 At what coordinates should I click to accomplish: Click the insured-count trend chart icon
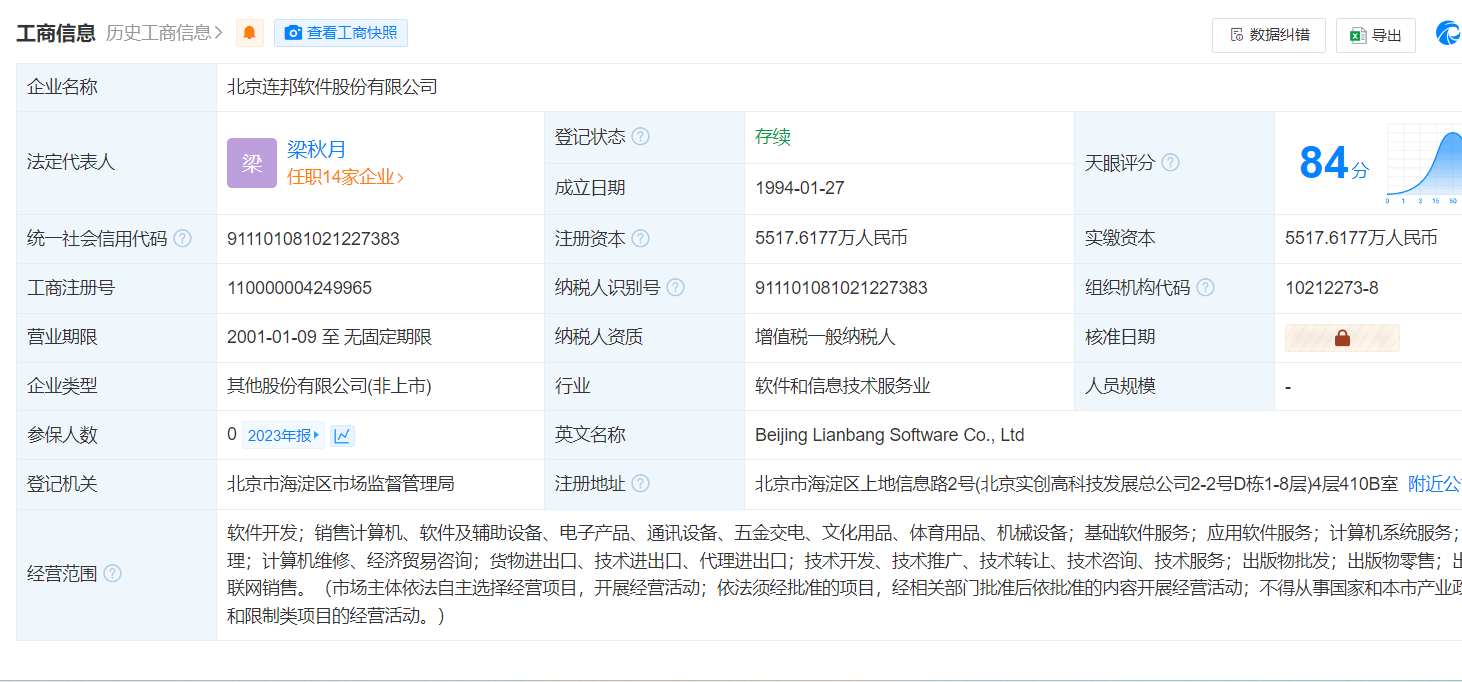[343, 435]
